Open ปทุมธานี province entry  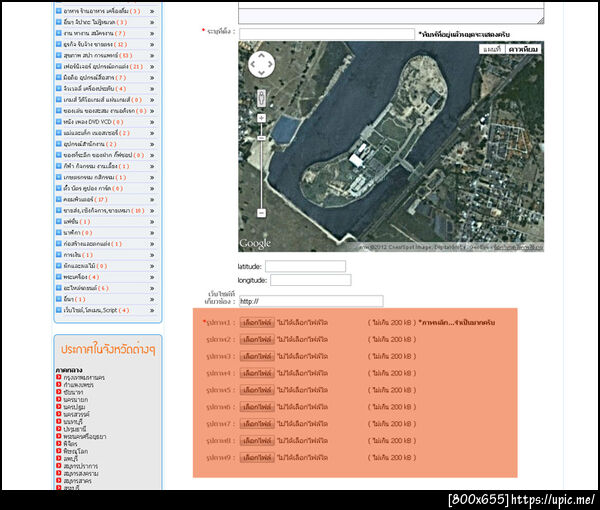[75, 429]
